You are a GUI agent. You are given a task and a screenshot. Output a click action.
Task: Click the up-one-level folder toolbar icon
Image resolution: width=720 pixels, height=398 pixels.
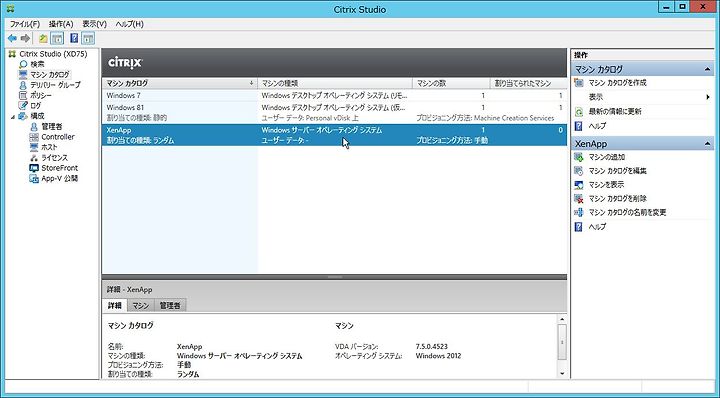point(43,39)
